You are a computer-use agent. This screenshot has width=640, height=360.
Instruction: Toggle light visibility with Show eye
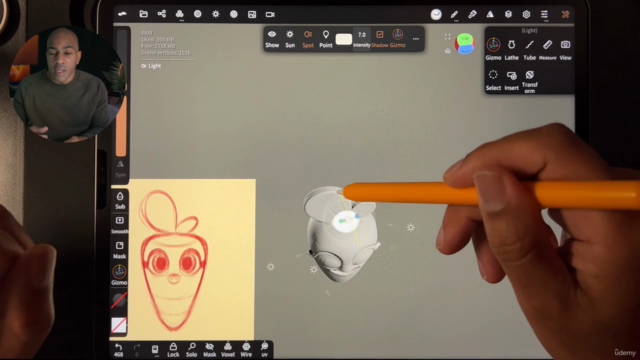pyautogui.click(x=272, y=39)
